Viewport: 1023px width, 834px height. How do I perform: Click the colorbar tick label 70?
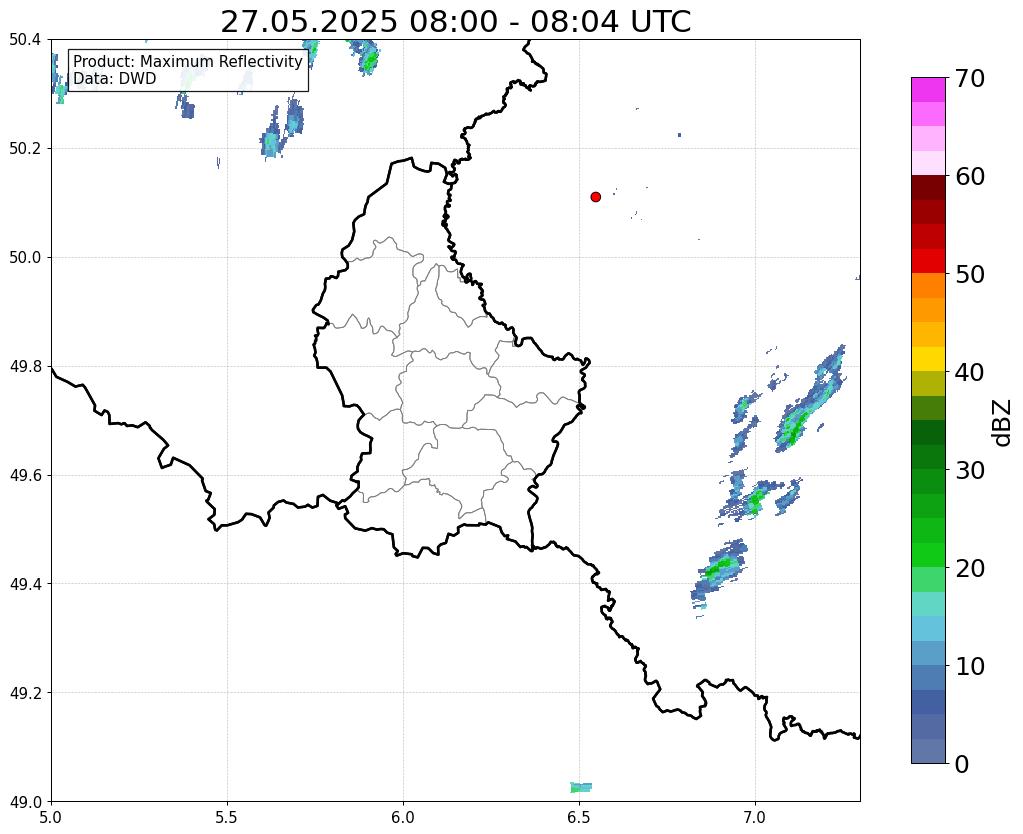(969, 78)
